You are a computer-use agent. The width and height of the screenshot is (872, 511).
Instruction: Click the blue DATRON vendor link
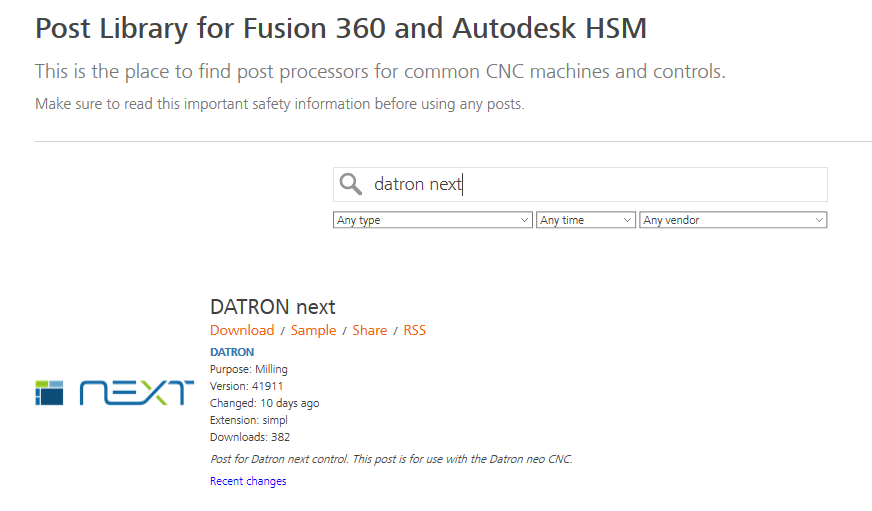click(x=232, y=352)
